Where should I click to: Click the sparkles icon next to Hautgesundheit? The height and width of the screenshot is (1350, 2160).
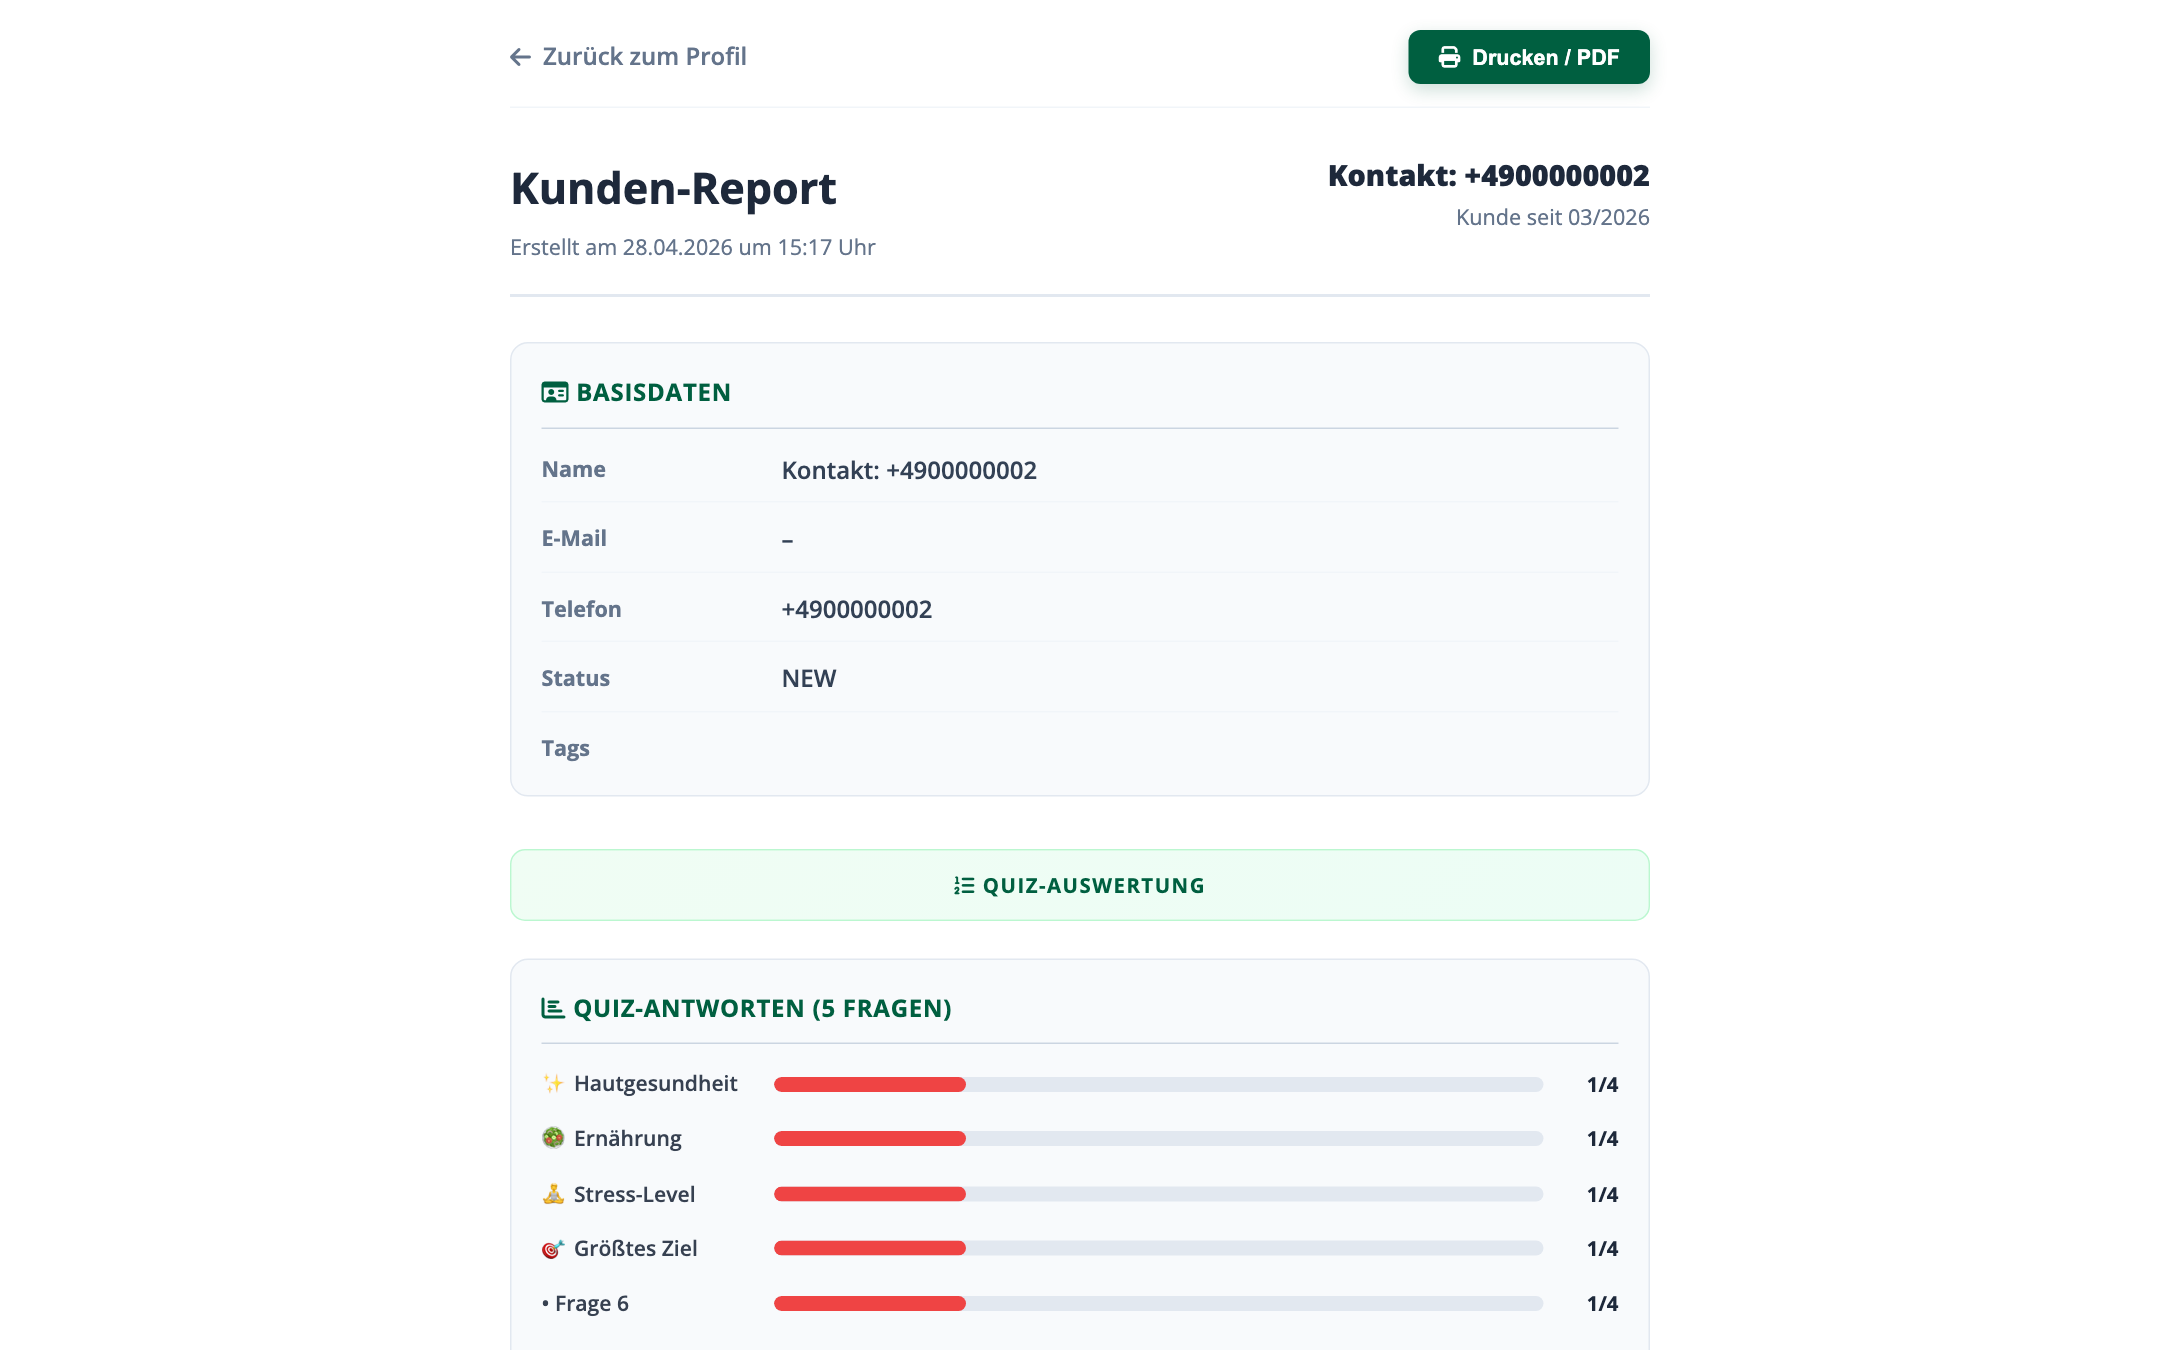pyautogui.click(x=553, y=1083)
